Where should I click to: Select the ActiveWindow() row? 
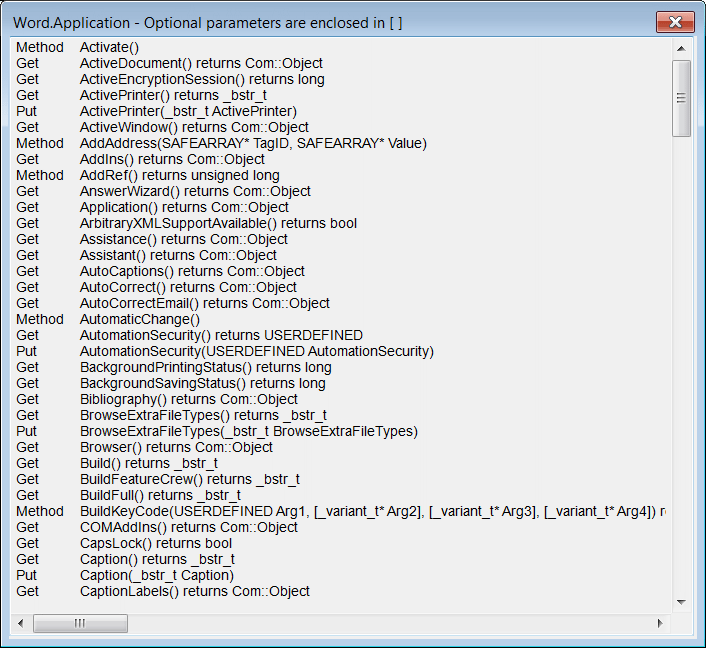click(x=341, y=127)
